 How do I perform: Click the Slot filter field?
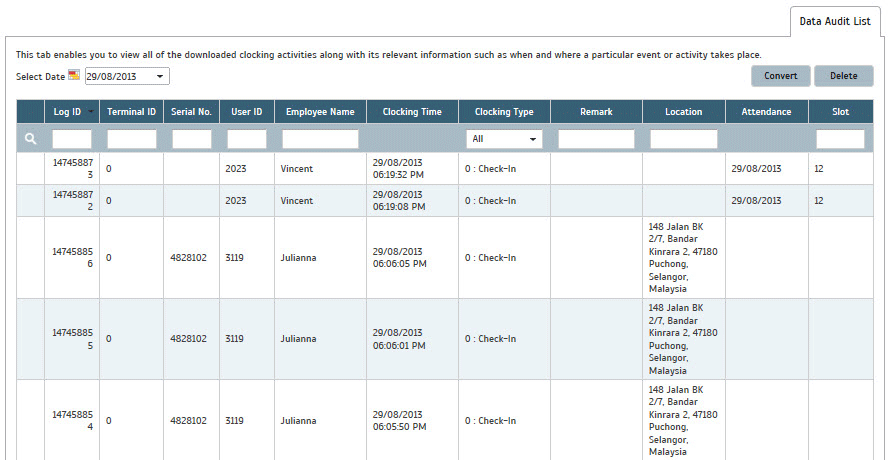click(840, 139)
